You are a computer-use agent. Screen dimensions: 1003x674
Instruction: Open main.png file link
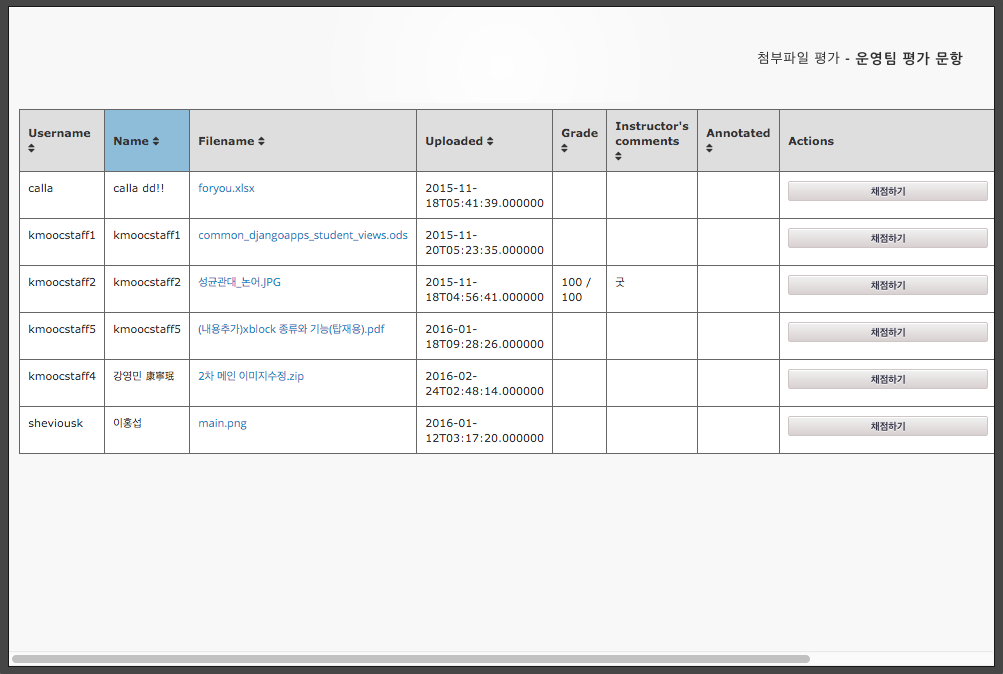click(222, 423)
